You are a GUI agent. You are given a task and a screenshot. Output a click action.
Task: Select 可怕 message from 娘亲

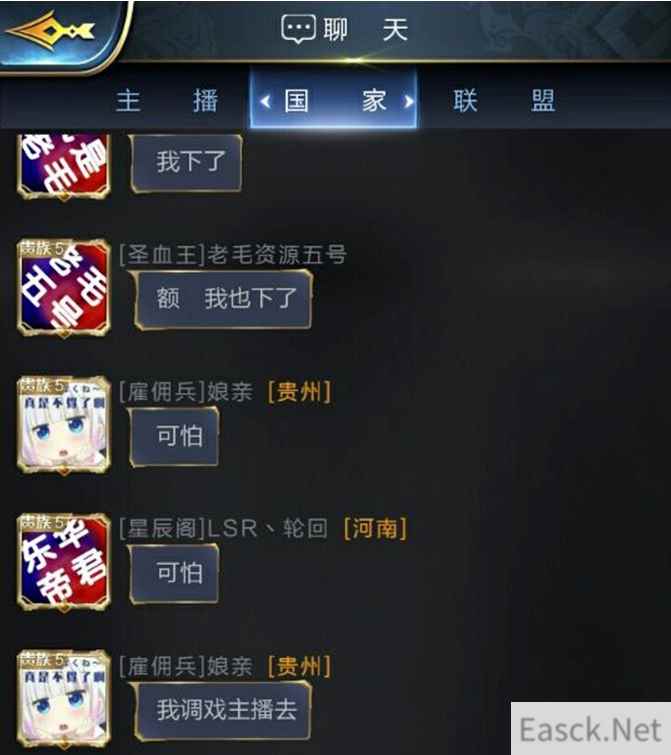[175, 437]
